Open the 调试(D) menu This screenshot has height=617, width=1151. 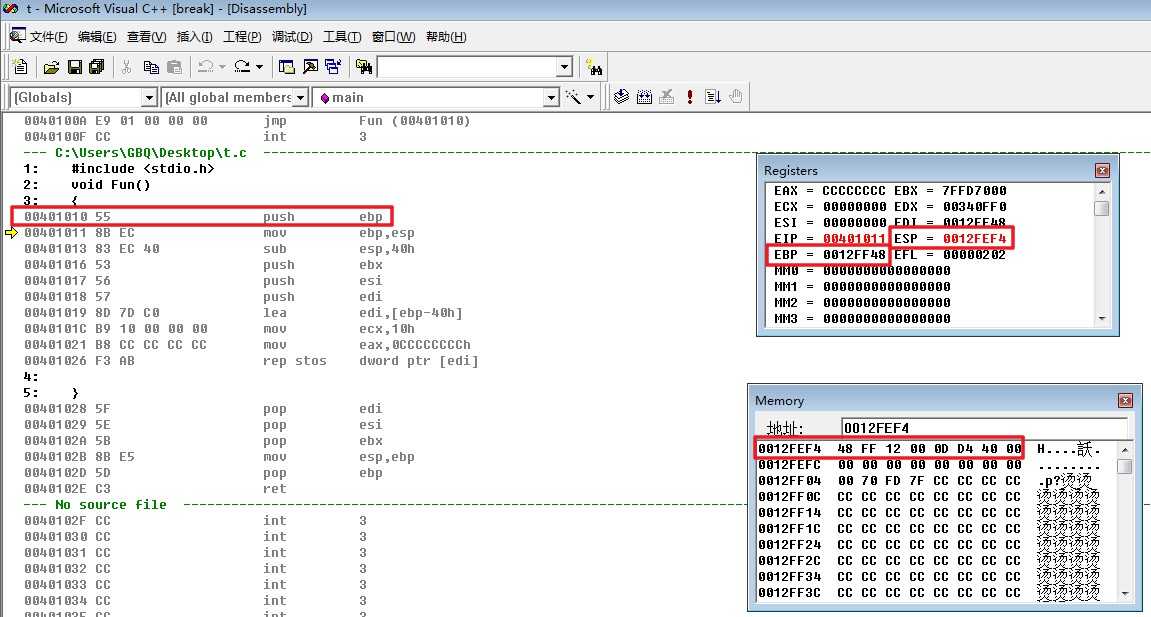click(x=292, y=37)
